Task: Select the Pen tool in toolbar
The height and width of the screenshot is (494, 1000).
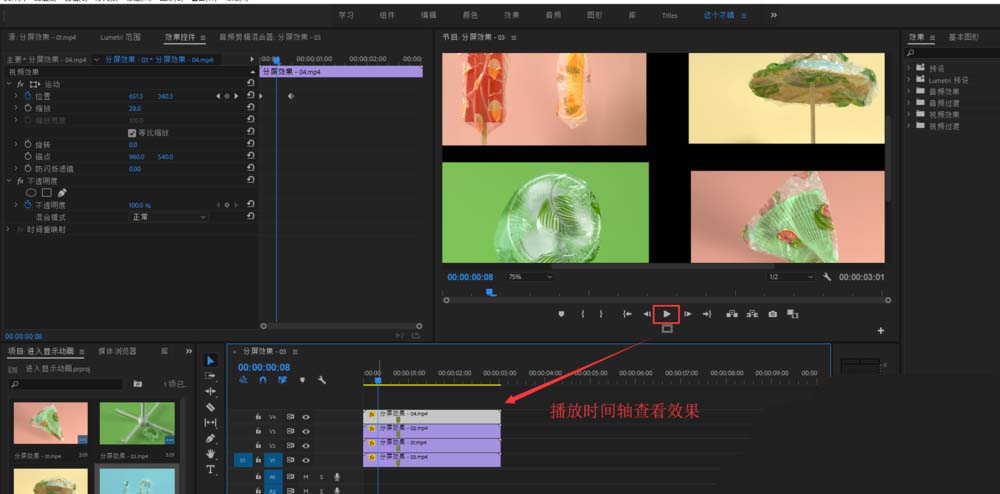Action: pos(210,438)
